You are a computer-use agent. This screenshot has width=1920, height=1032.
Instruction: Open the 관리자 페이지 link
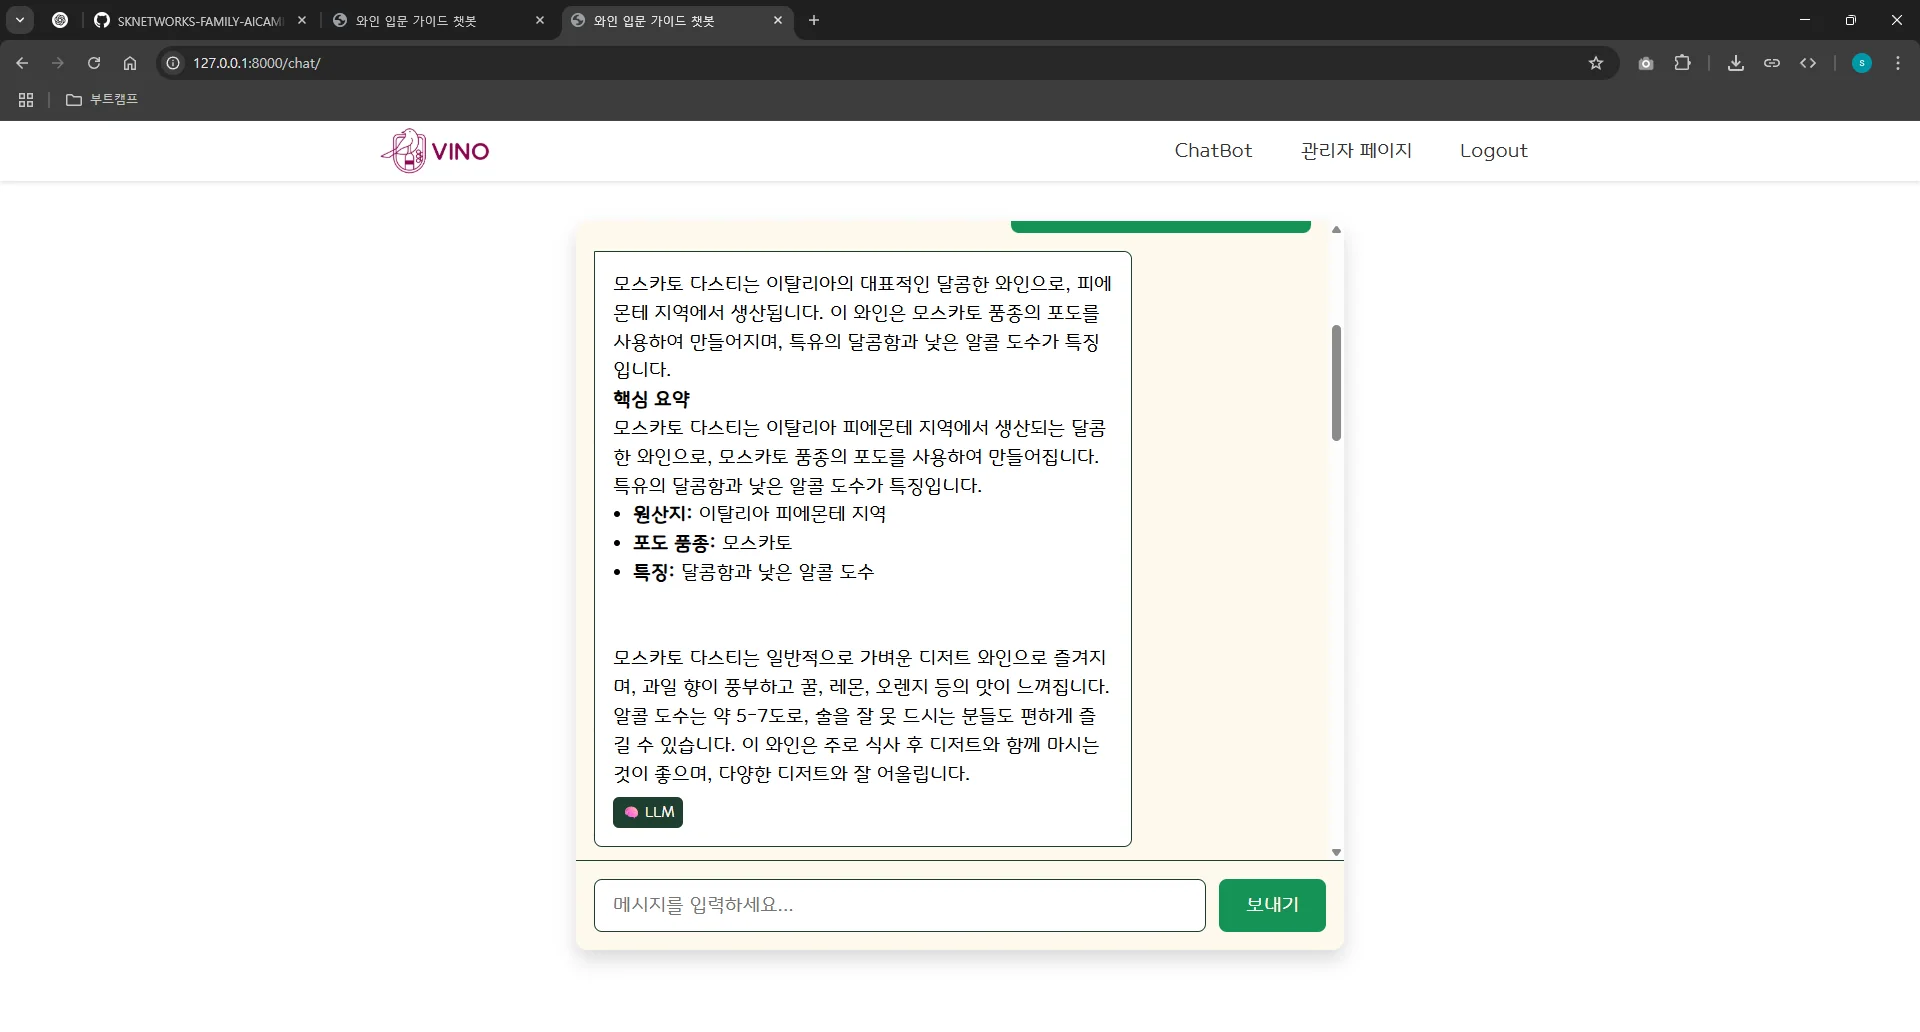[1356, 151]
